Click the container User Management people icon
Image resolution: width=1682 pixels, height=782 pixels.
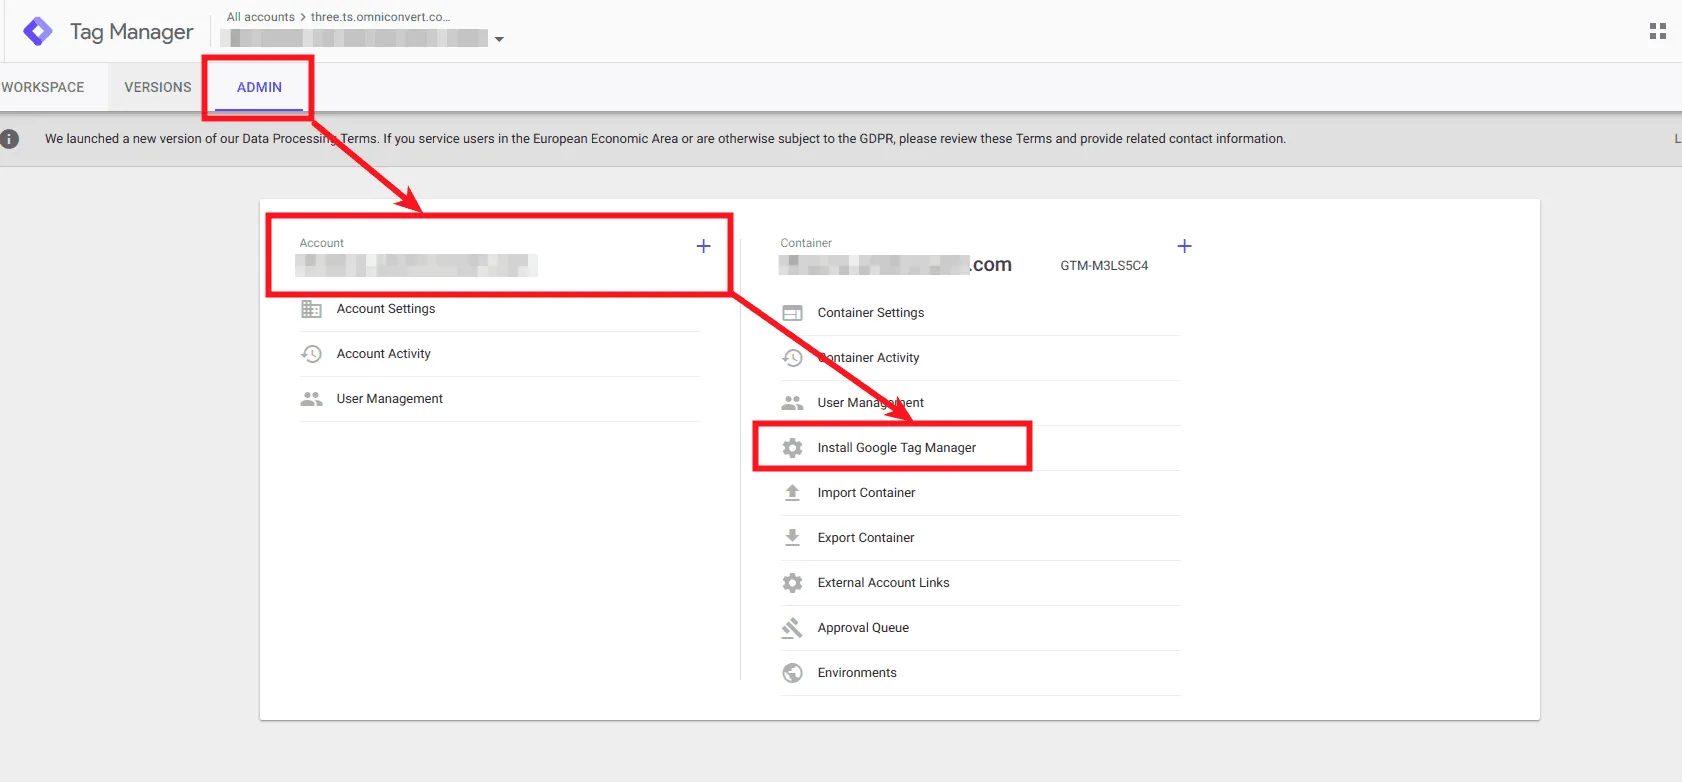pyautogui.click(x=792, y=403)
